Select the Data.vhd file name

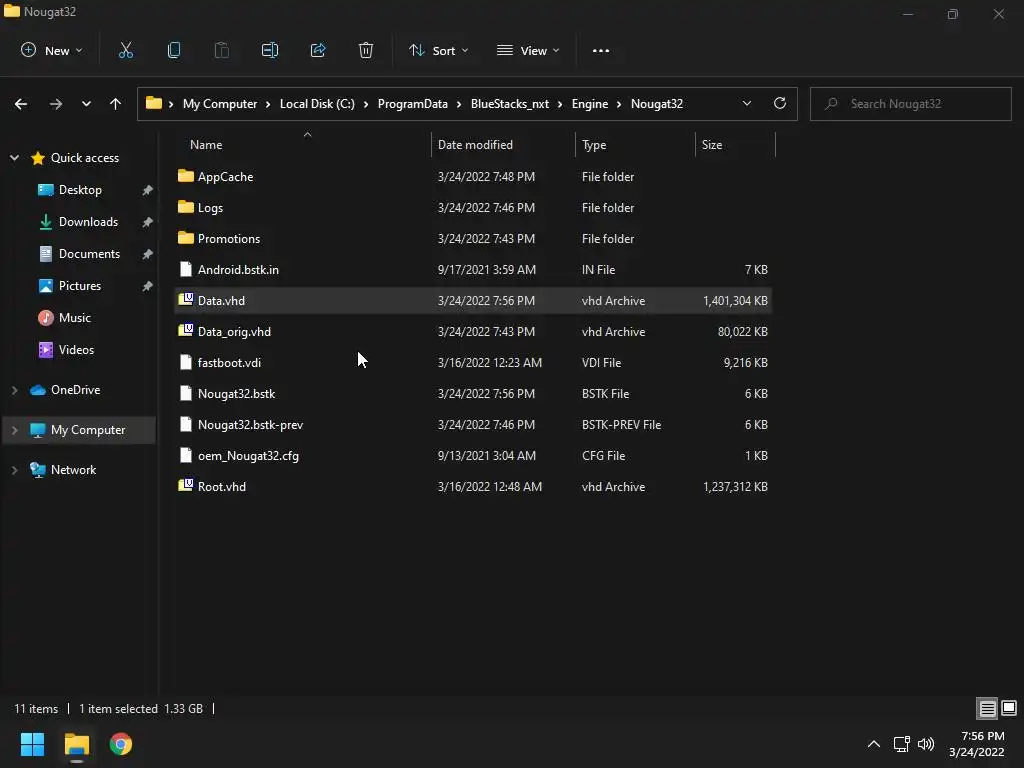click(x=221, y=300)
